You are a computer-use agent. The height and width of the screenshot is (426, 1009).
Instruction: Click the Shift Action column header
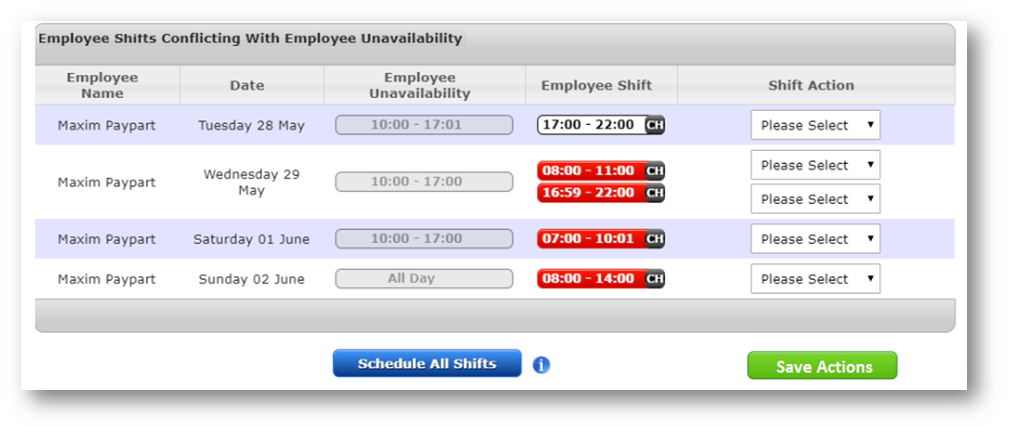click(811, 86)
